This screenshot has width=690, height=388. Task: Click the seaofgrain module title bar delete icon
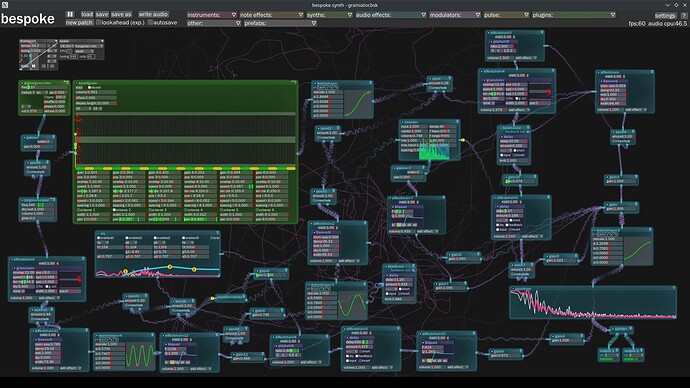coord(294,83)
